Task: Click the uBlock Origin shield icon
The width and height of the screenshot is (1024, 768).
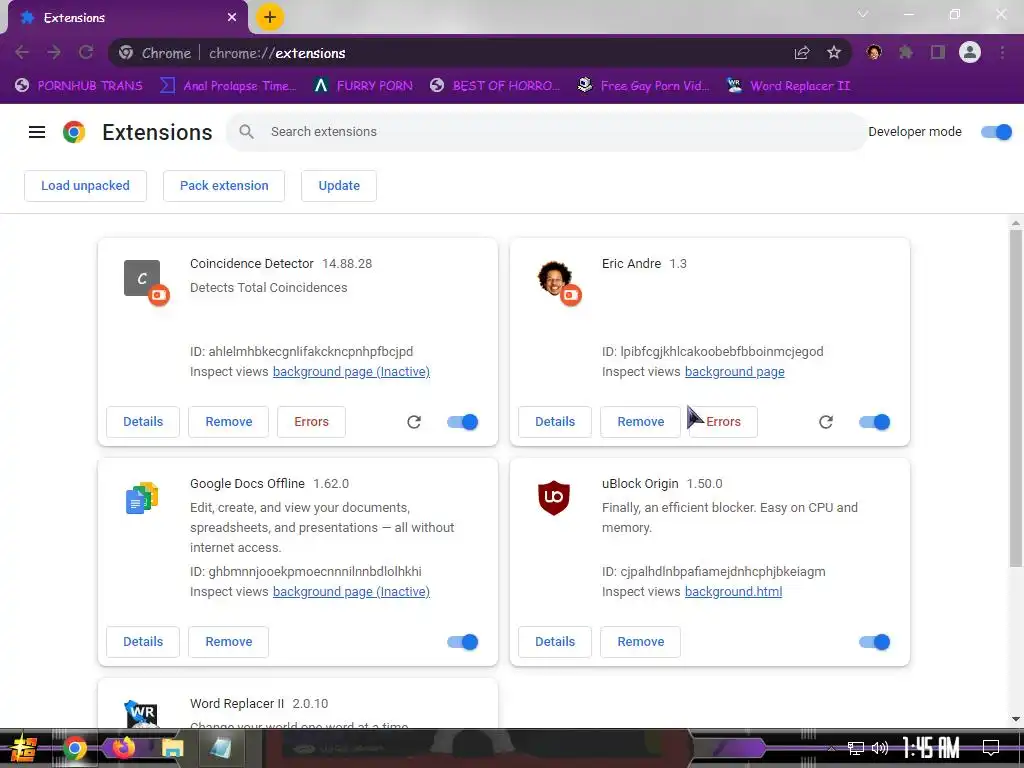Action: click(x=554, y=498)
